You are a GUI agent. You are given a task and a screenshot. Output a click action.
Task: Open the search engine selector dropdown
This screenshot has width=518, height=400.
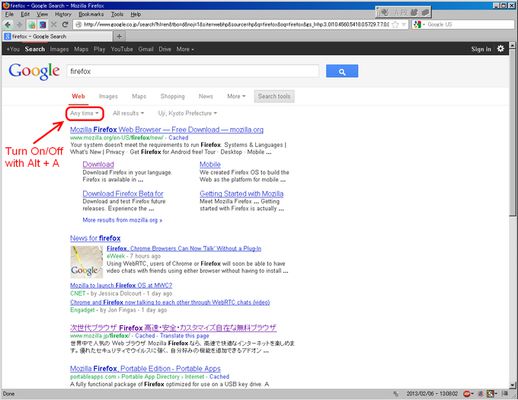coord(419,25)
